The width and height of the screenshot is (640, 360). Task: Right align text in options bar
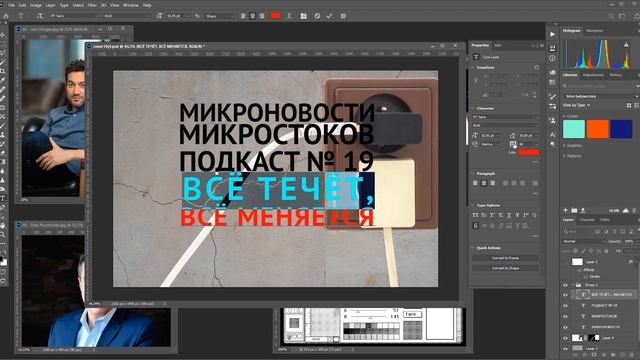[x=262, y=16]
